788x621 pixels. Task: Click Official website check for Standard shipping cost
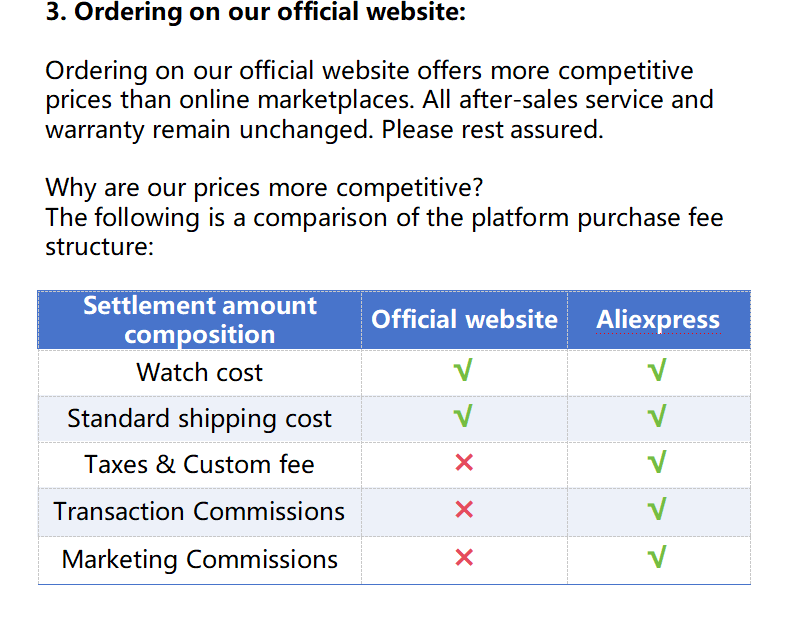(x=463, y=417)
